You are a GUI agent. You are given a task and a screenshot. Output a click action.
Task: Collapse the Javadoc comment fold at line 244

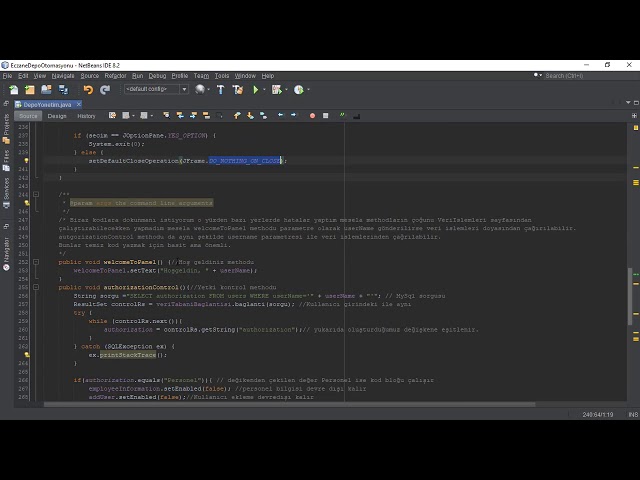click(x=36, y=194)
